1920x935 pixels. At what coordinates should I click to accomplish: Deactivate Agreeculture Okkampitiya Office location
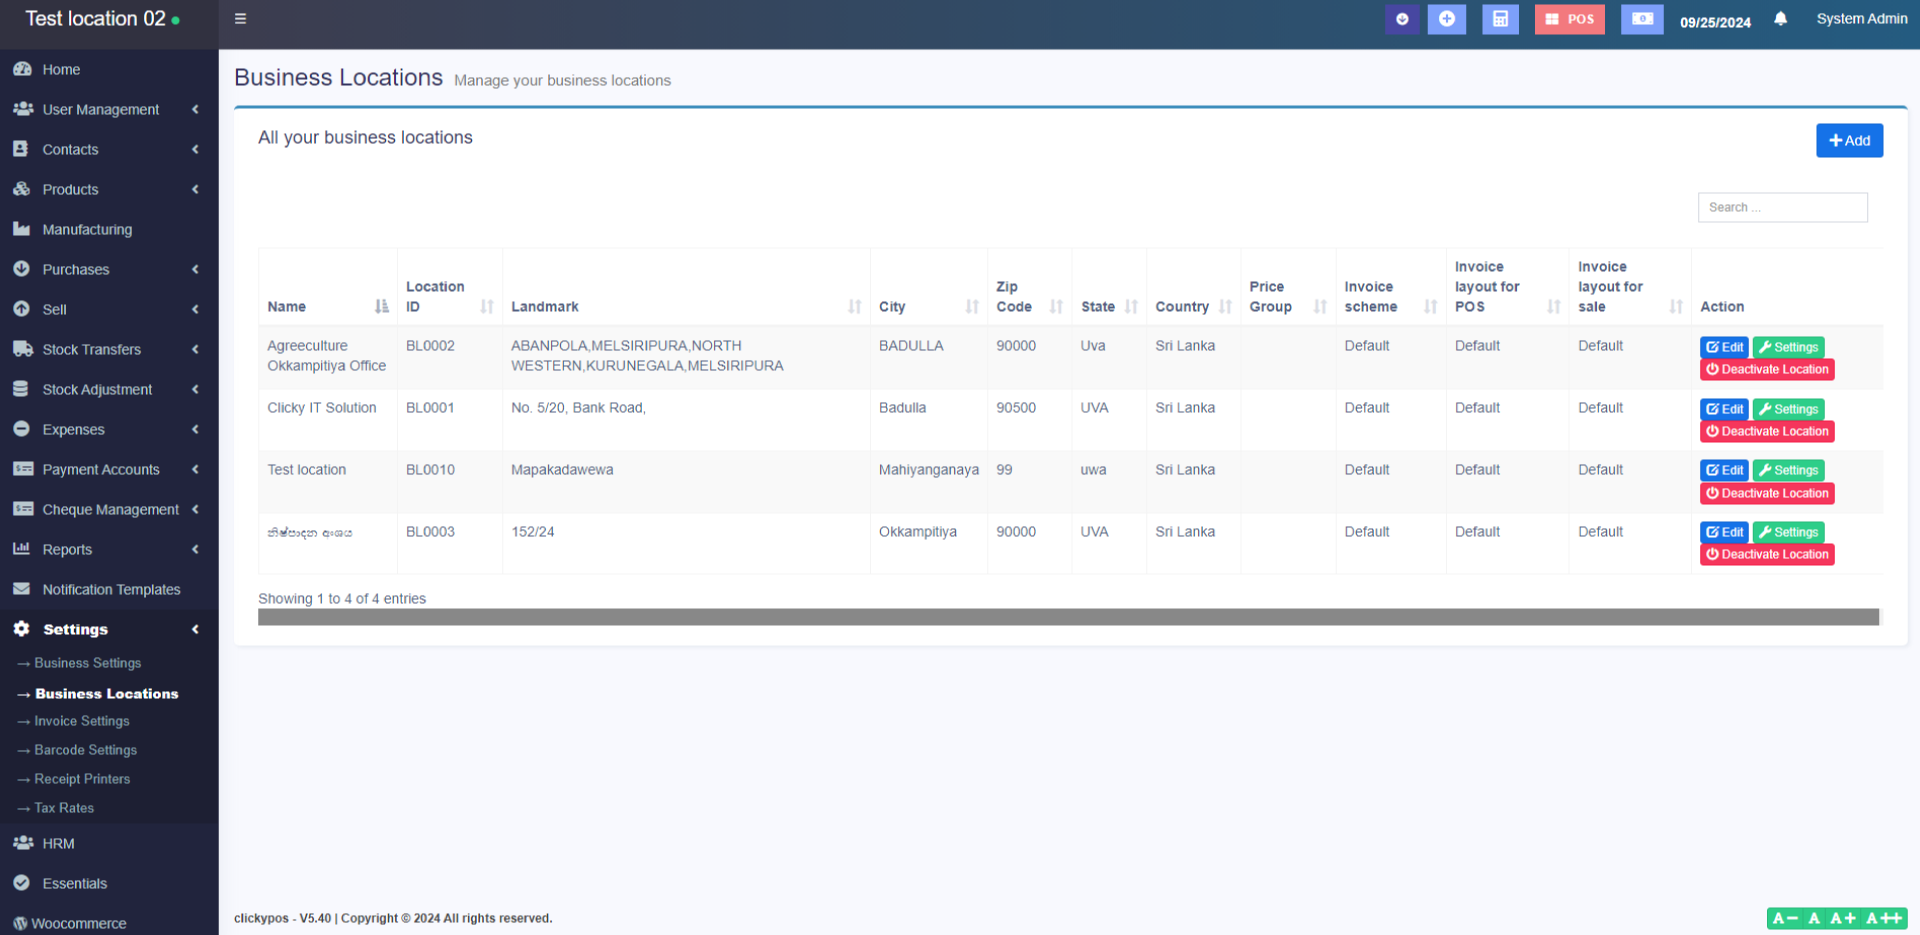[x=1767, y=370]
